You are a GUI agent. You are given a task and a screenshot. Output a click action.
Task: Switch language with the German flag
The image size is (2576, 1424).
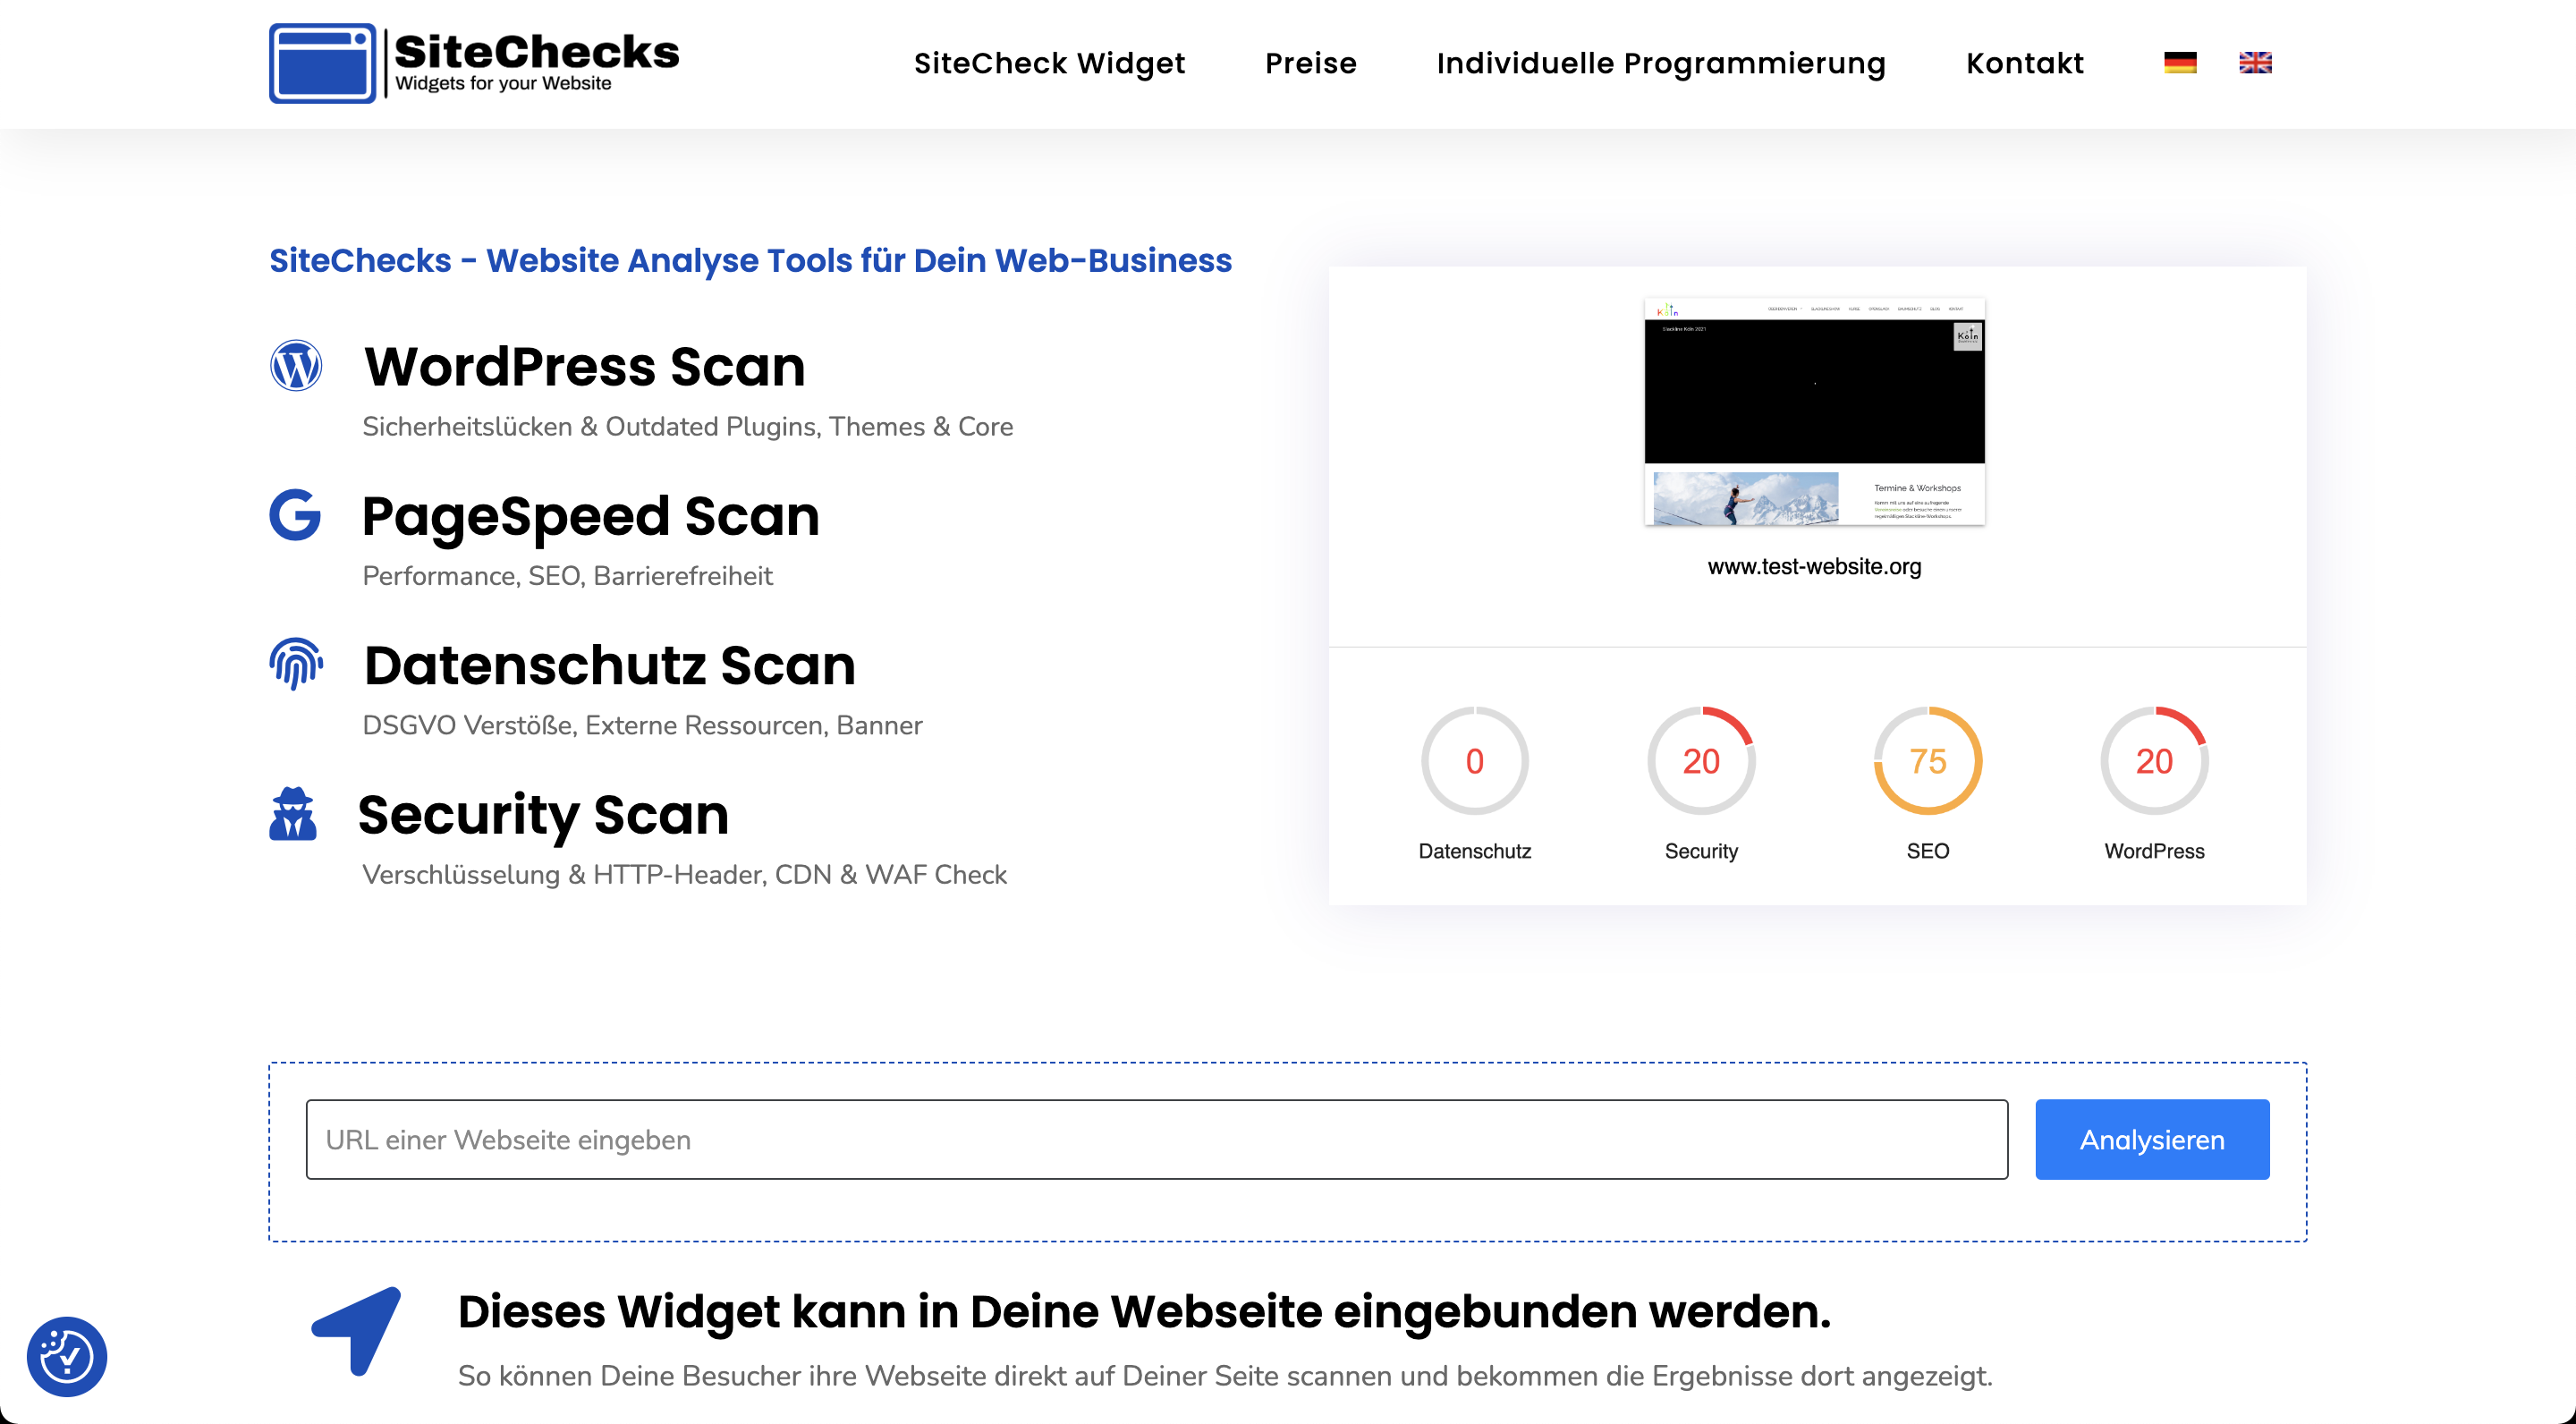[2180, 63]
